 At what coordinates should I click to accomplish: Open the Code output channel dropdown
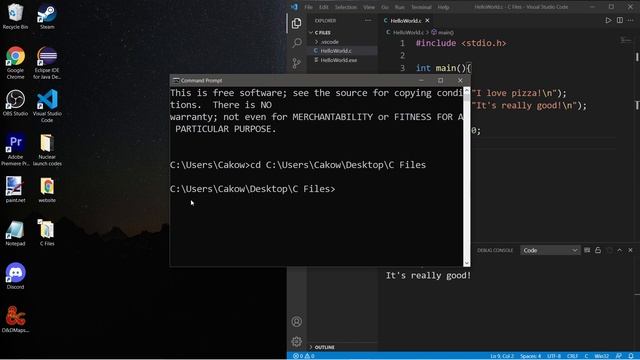(550, 250)
